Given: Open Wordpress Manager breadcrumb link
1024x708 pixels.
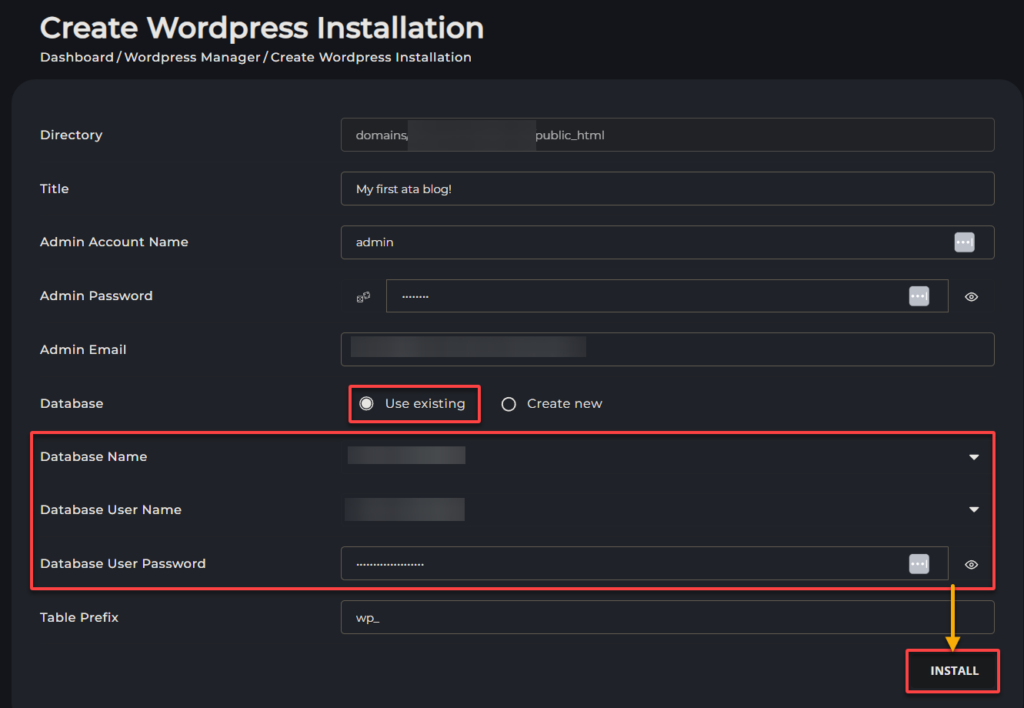Looking at the screenshot, I should [193, 57].
